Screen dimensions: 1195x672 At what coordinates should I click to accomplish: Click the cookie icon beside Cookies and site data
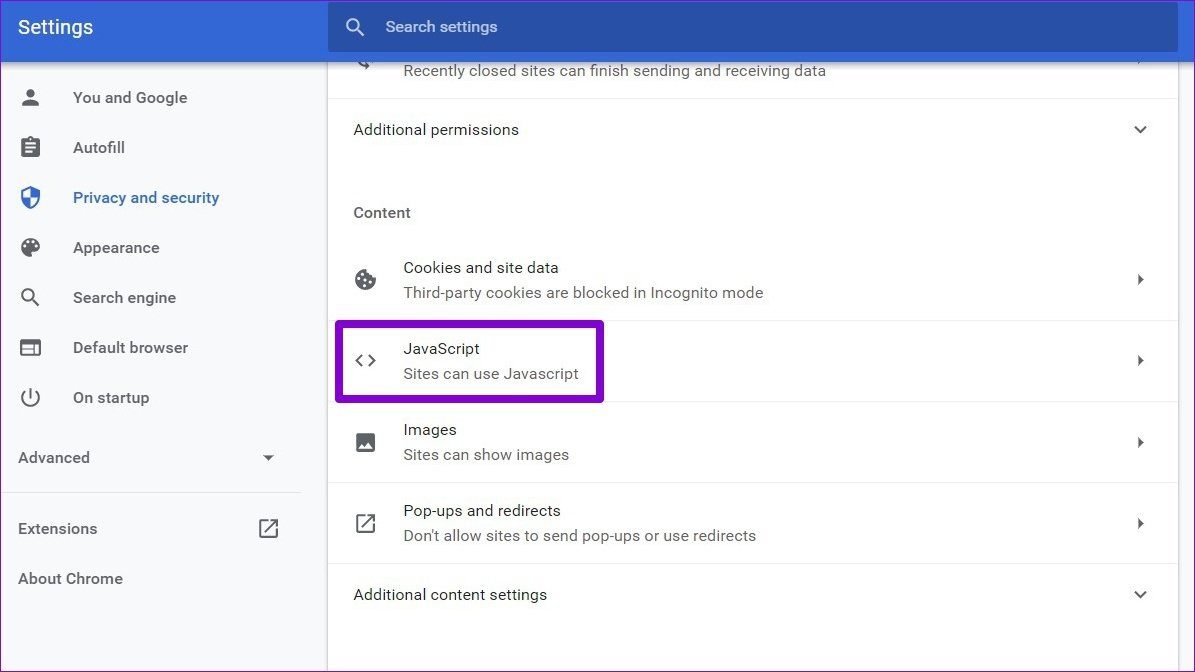point(366,280)
